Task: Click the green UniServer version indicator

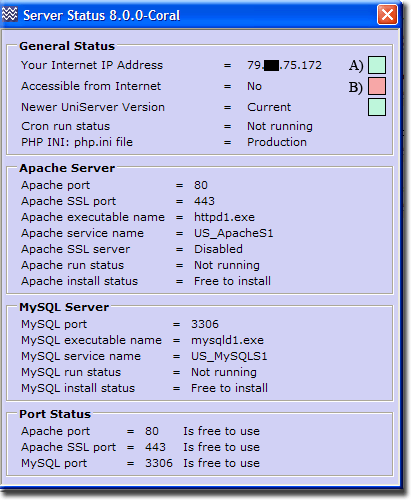Action: pyautogui.click(x=377, y=107)
